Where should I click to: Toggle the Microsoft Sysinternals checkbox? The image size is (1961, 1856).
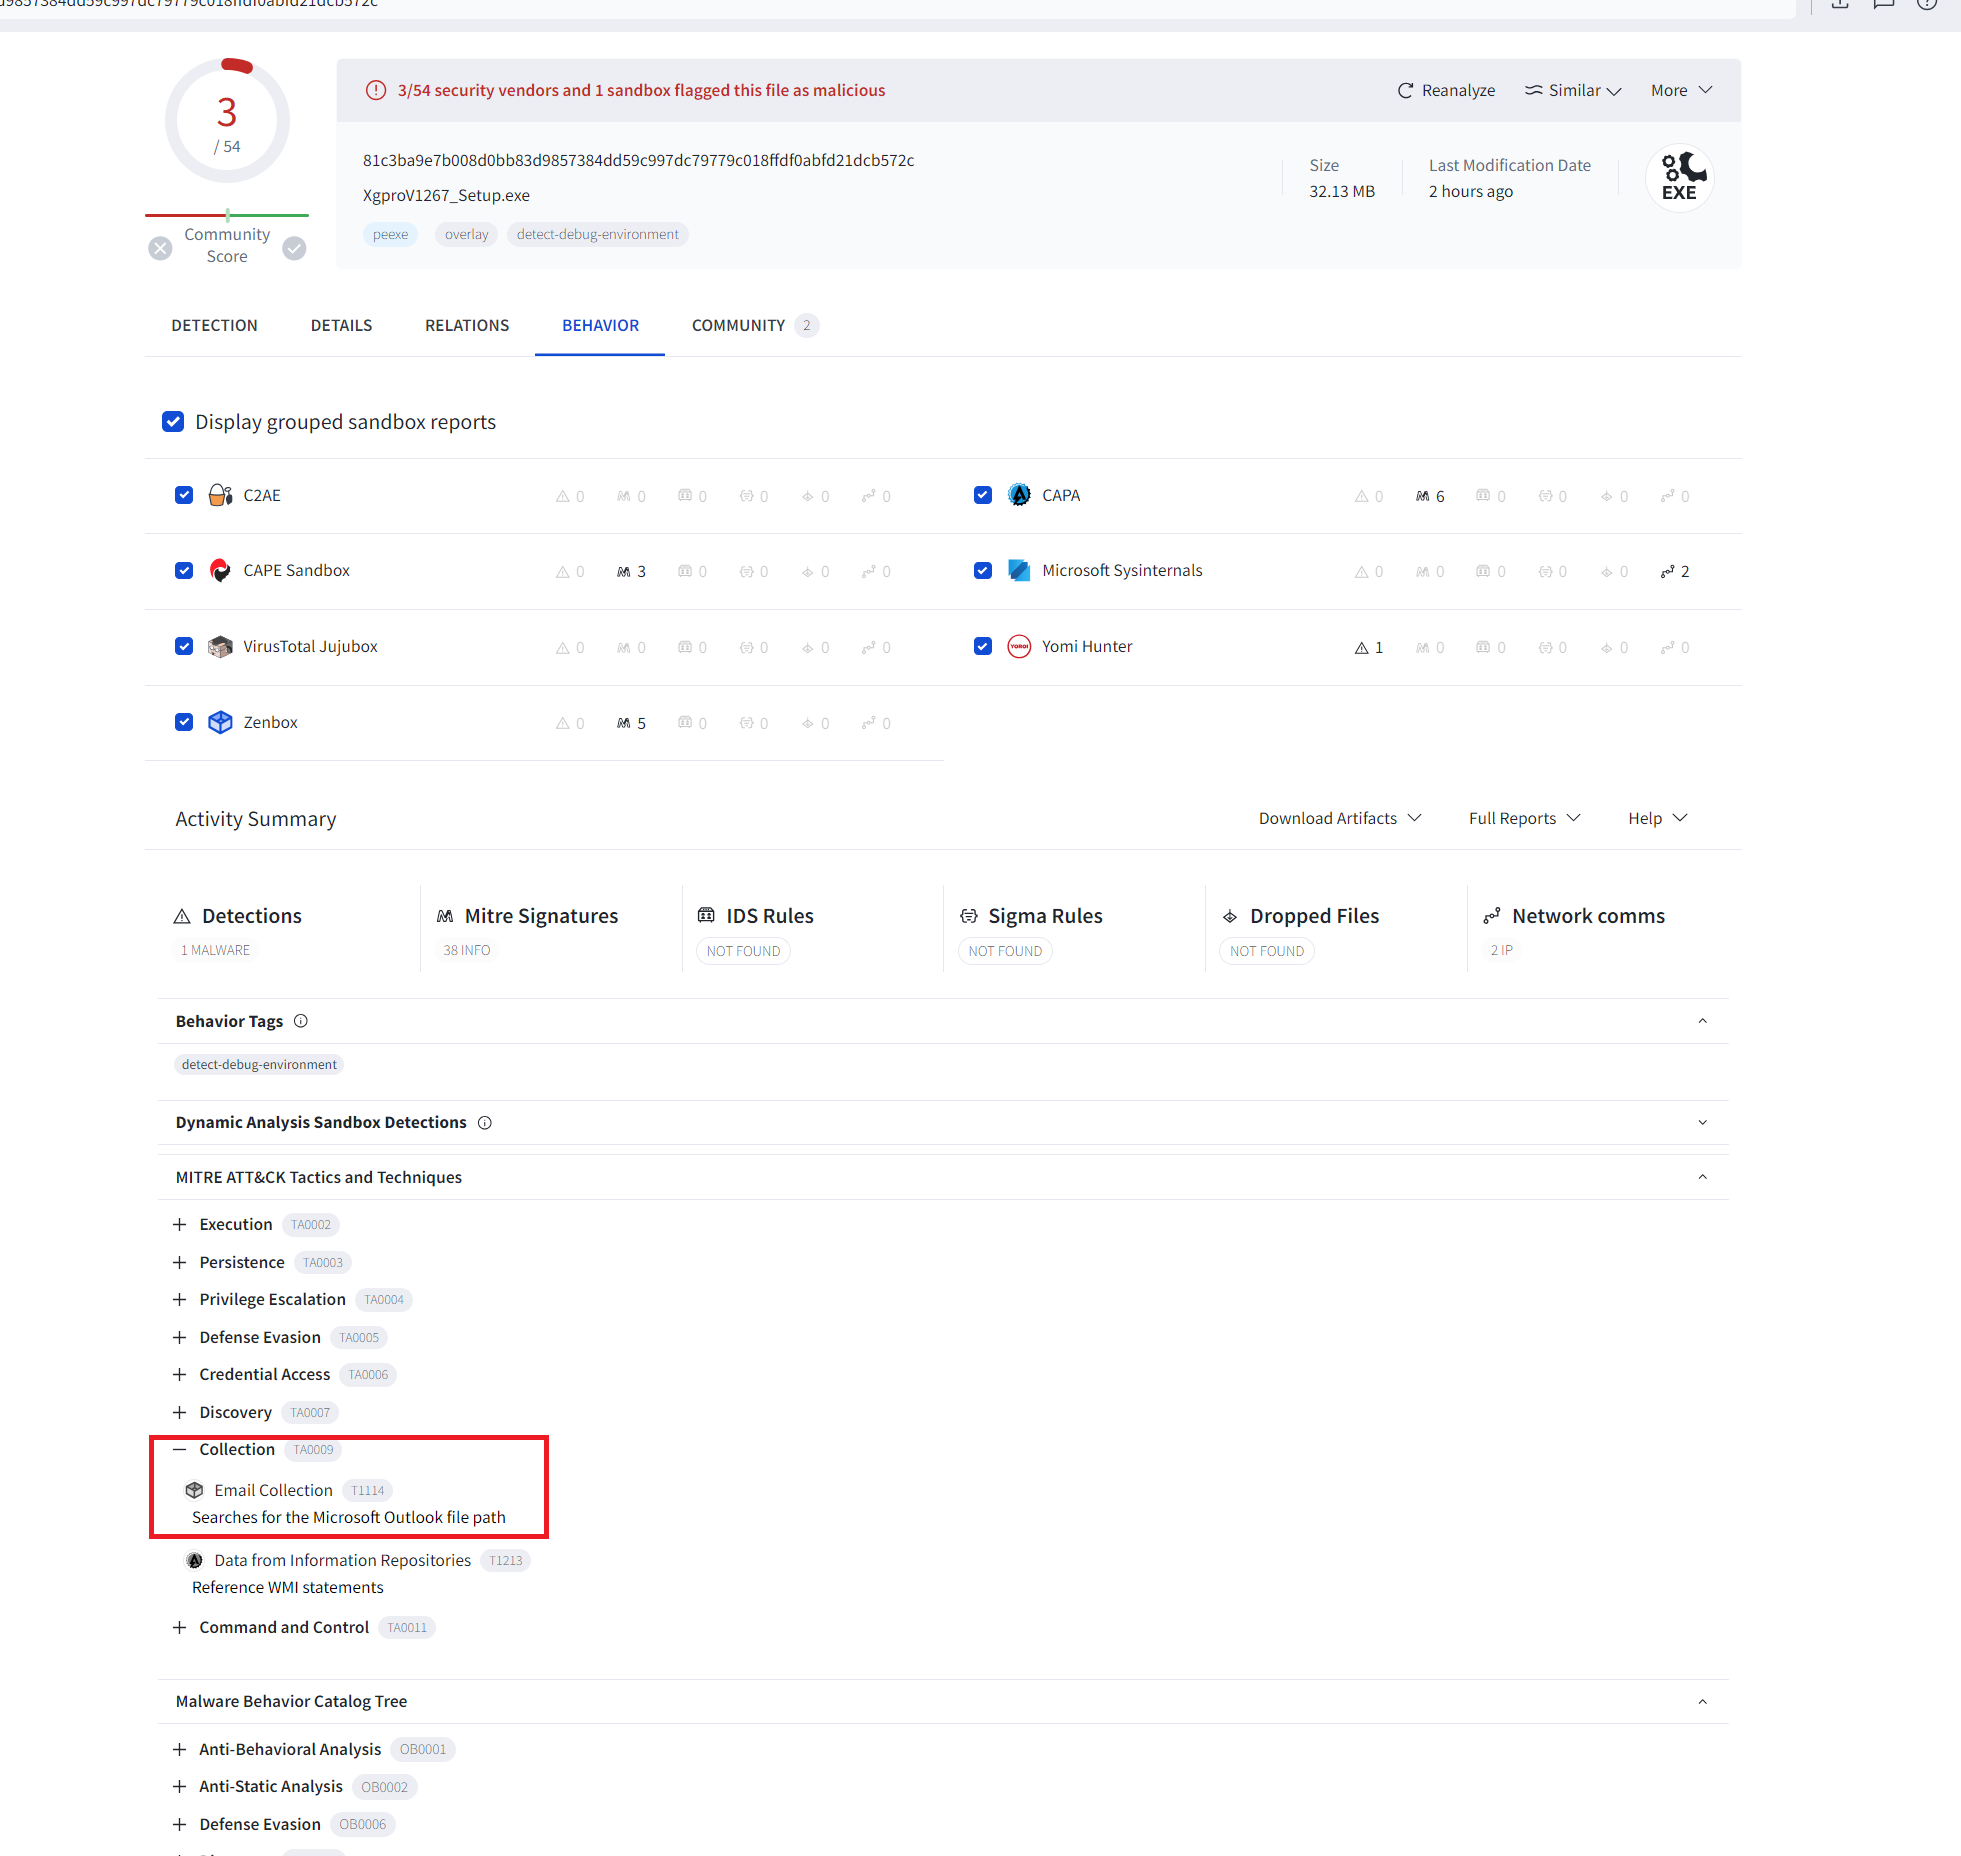pos(983,570)
